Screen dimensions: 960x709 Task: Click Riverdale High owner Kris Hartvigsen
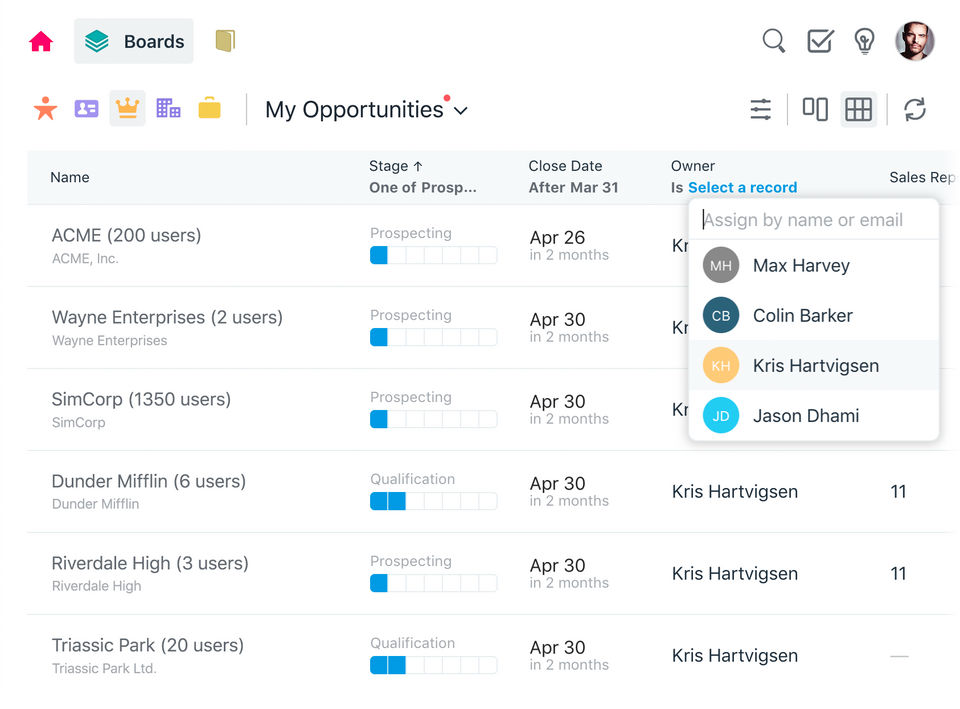[735, 574]
